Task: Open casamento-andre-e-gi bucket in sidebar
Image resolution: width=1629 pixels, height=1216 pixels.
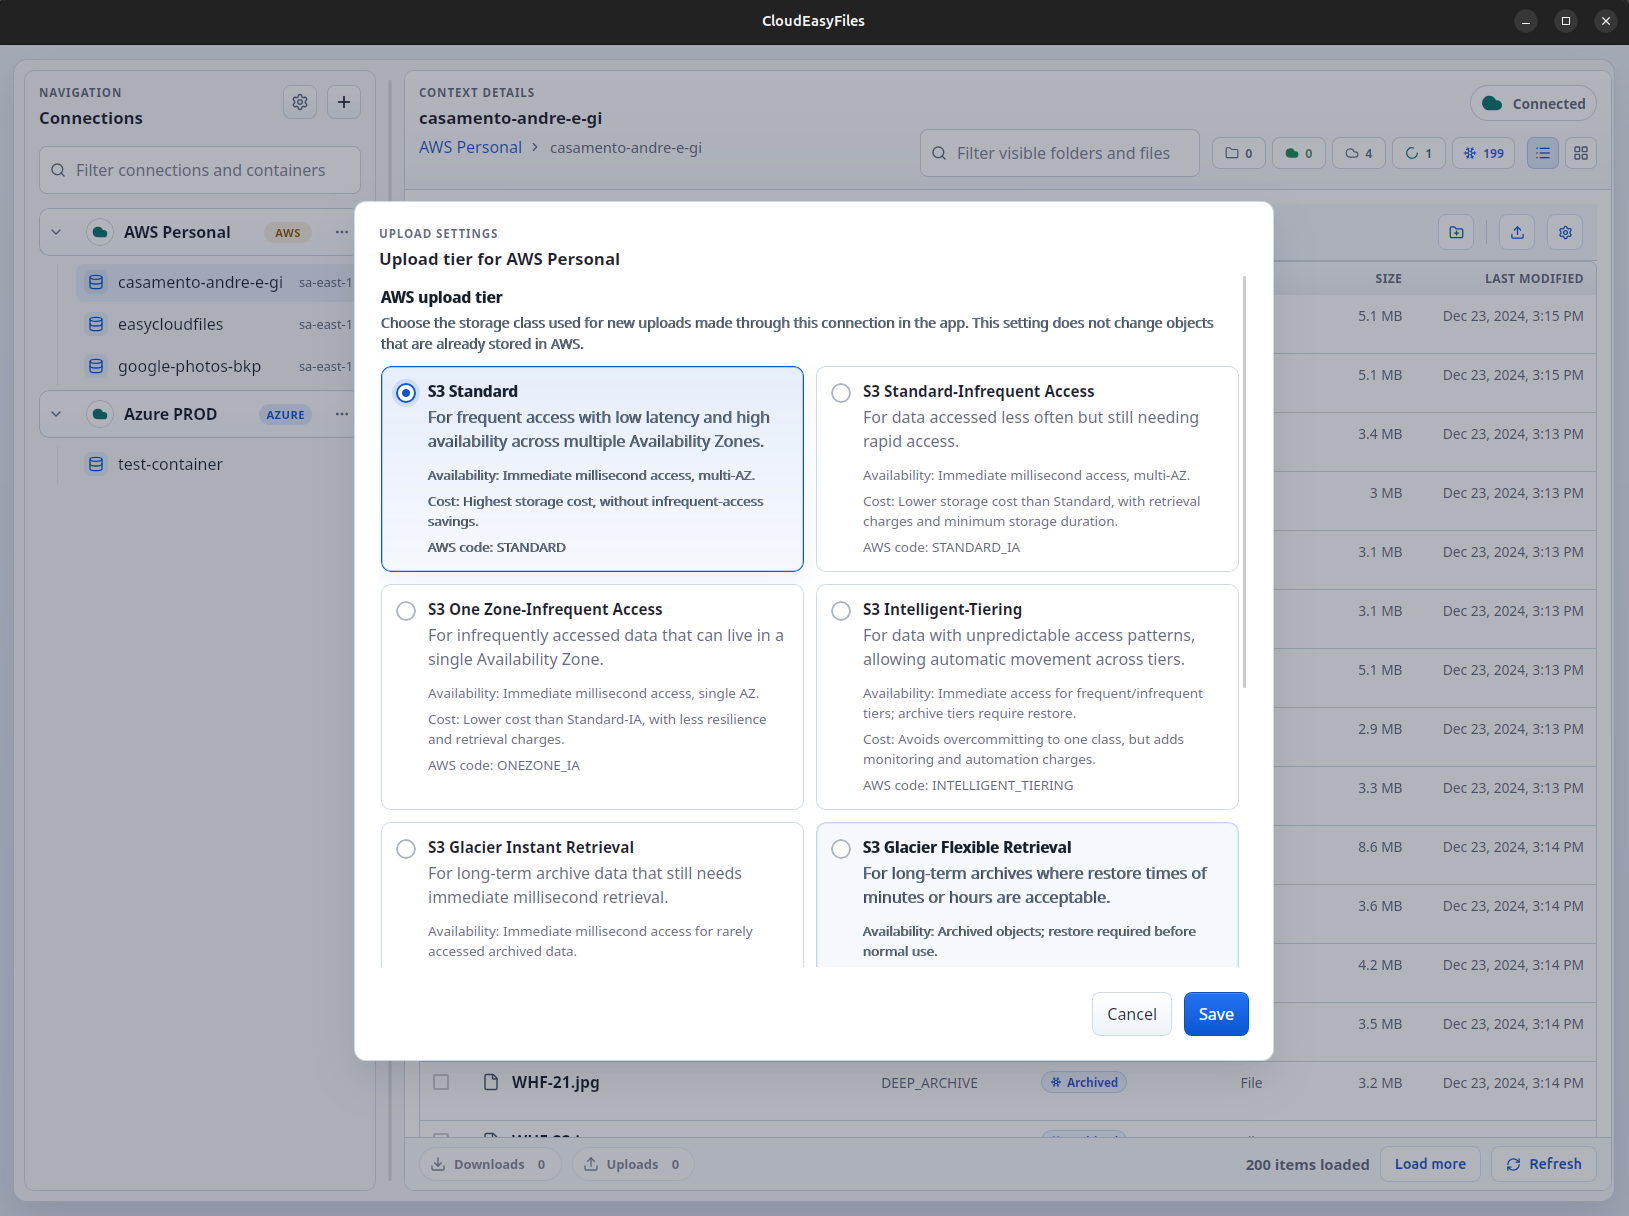Action: pyautogui.click(x=216, y=282)
